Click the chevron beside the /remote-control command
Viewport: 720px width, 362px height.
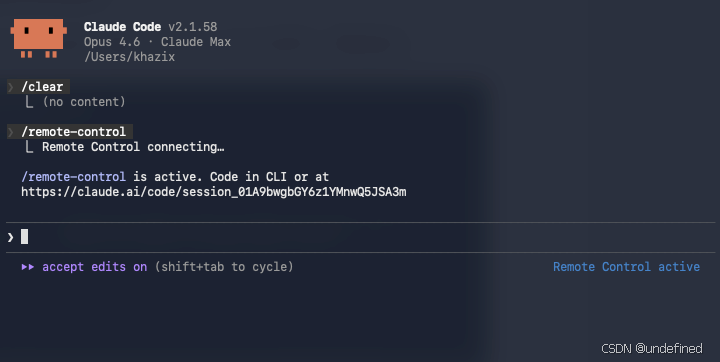(x=11, y=132)
